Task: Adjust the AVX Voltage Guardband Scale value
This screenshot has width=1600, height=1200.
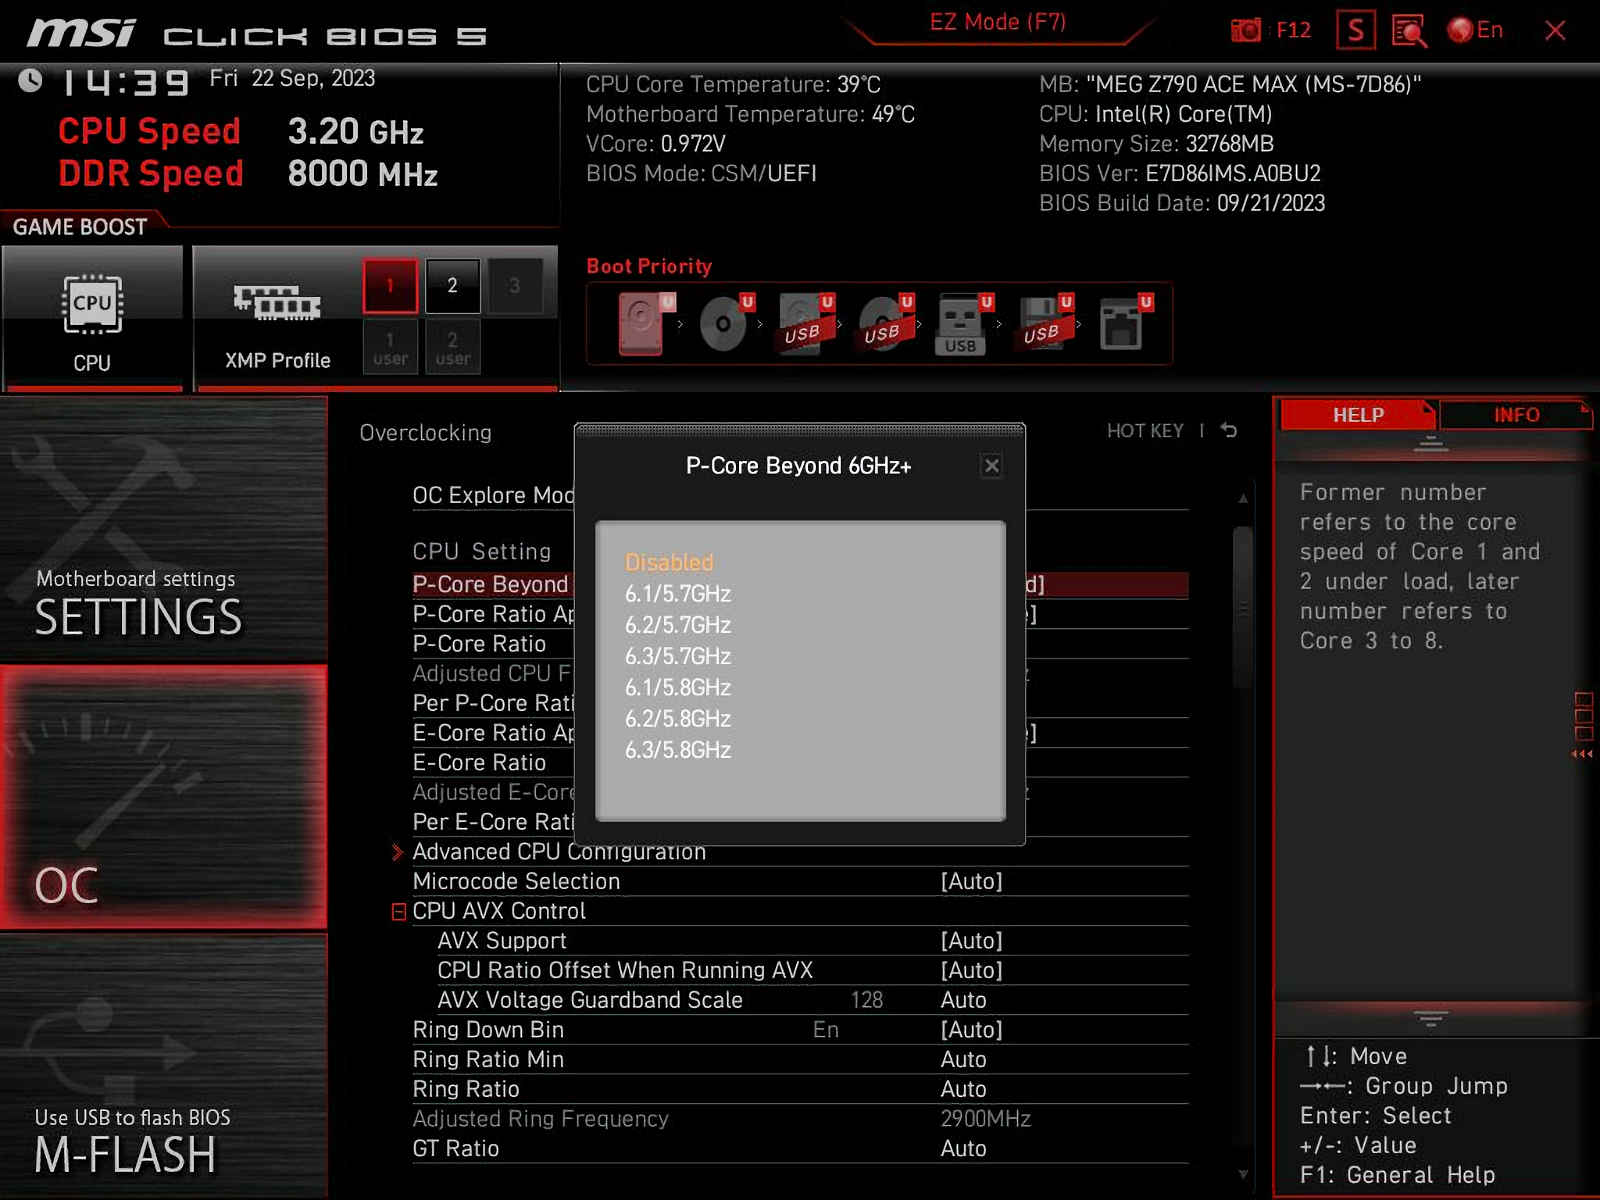Action: point(866,999)
